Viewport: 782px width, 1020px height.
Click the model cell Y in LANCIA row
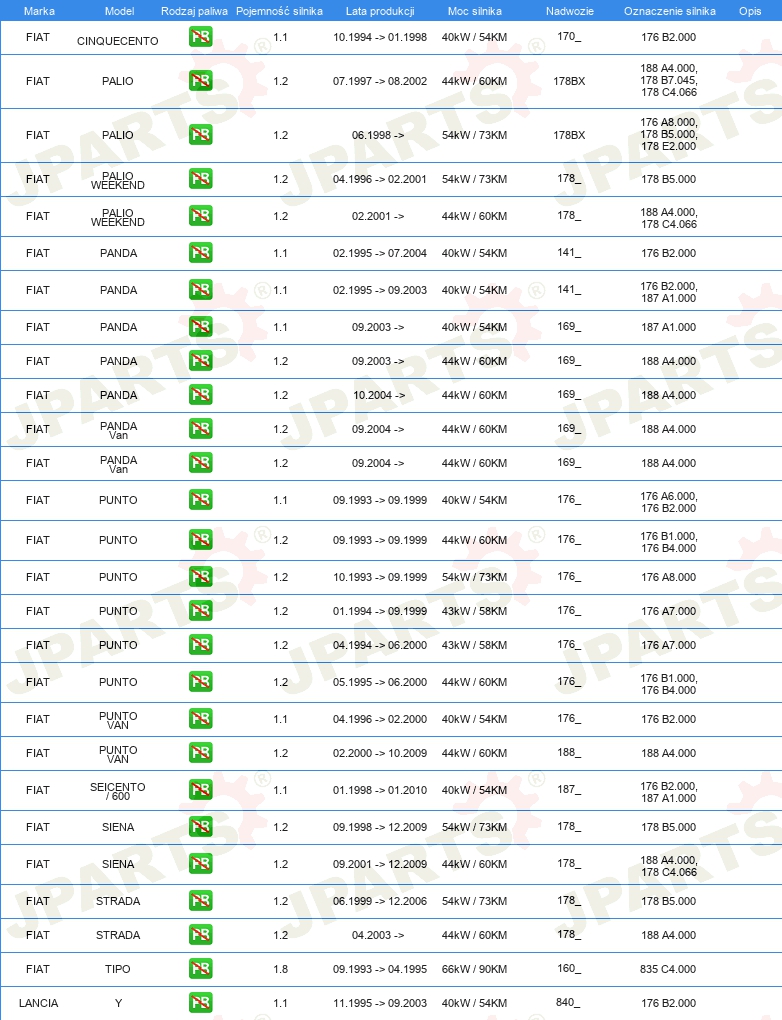pyautogui.click(x=118, y=1003)
